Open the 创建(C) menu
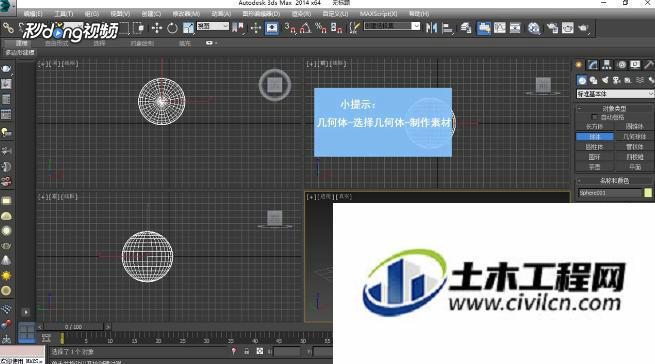The height and width of the screenshot is (364, 655). (151, 14)
